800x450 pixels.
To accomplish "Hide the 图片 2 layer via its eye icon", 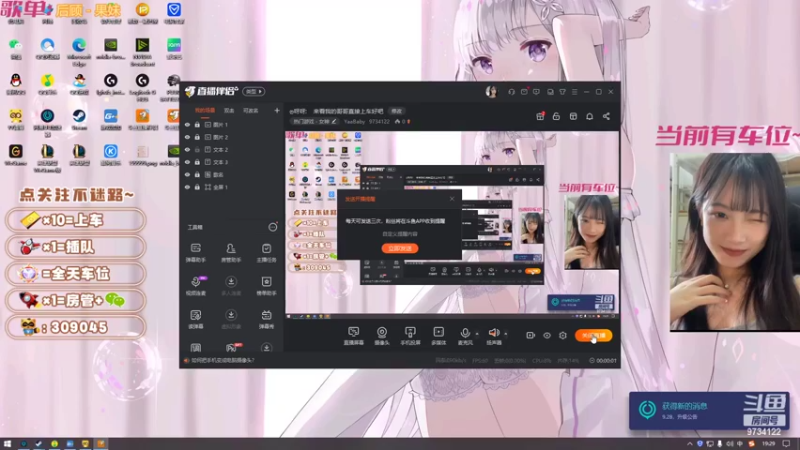I will click(187, 137).
